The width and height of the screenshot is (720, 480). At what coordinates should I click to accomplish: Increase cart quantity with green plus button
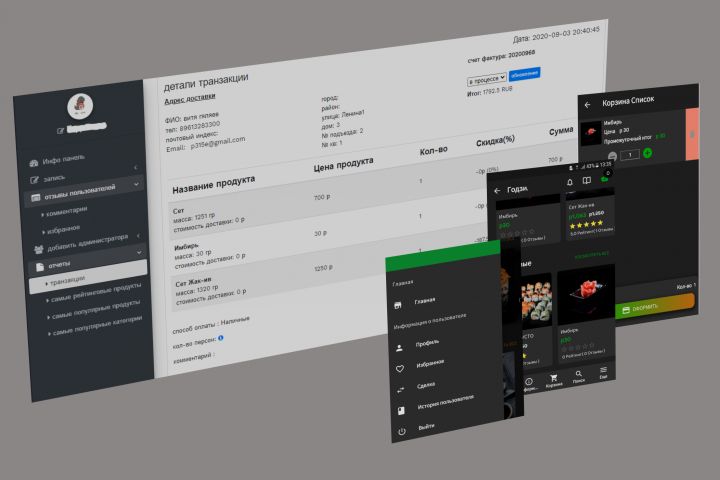pos(647,153)
